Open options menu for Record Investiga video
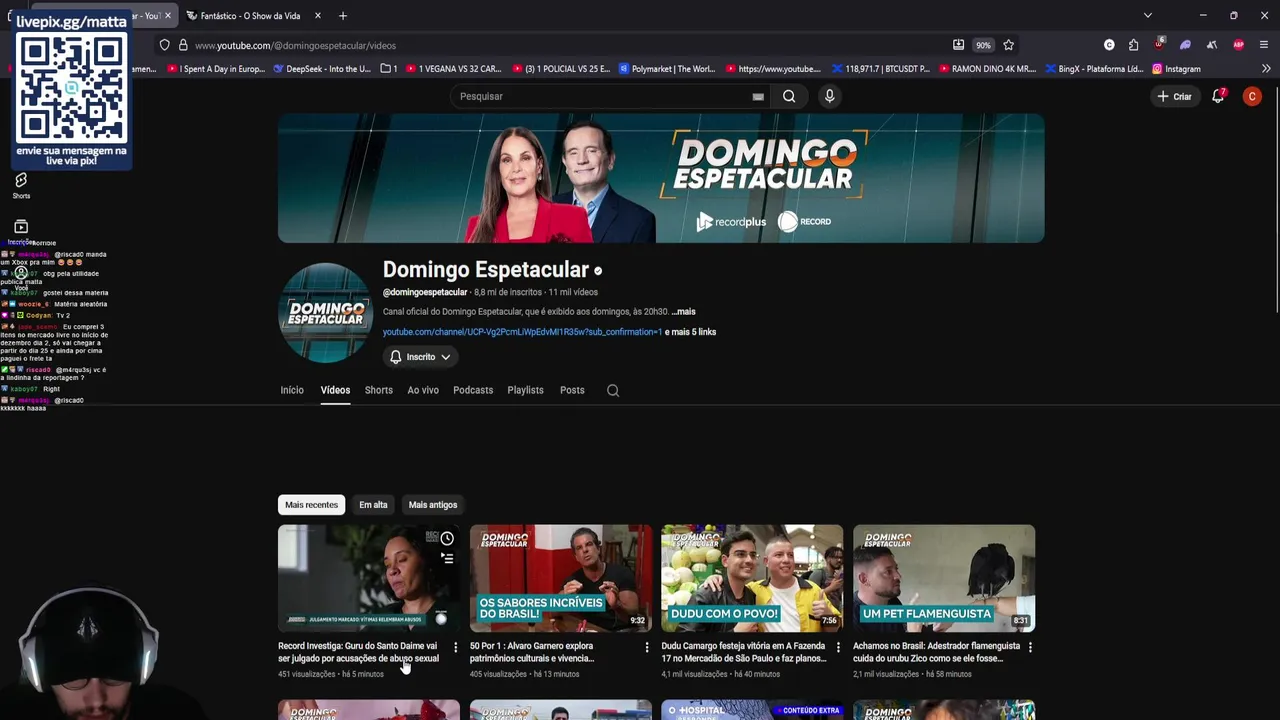1280x720 pixels. coord(455,647)
